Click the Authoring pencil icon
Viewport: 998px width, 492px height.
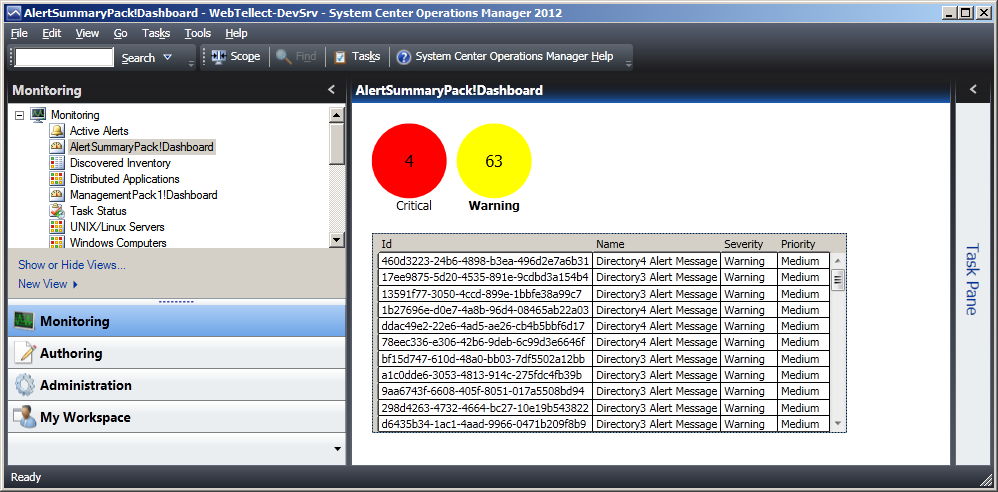(x=24, y=353)
